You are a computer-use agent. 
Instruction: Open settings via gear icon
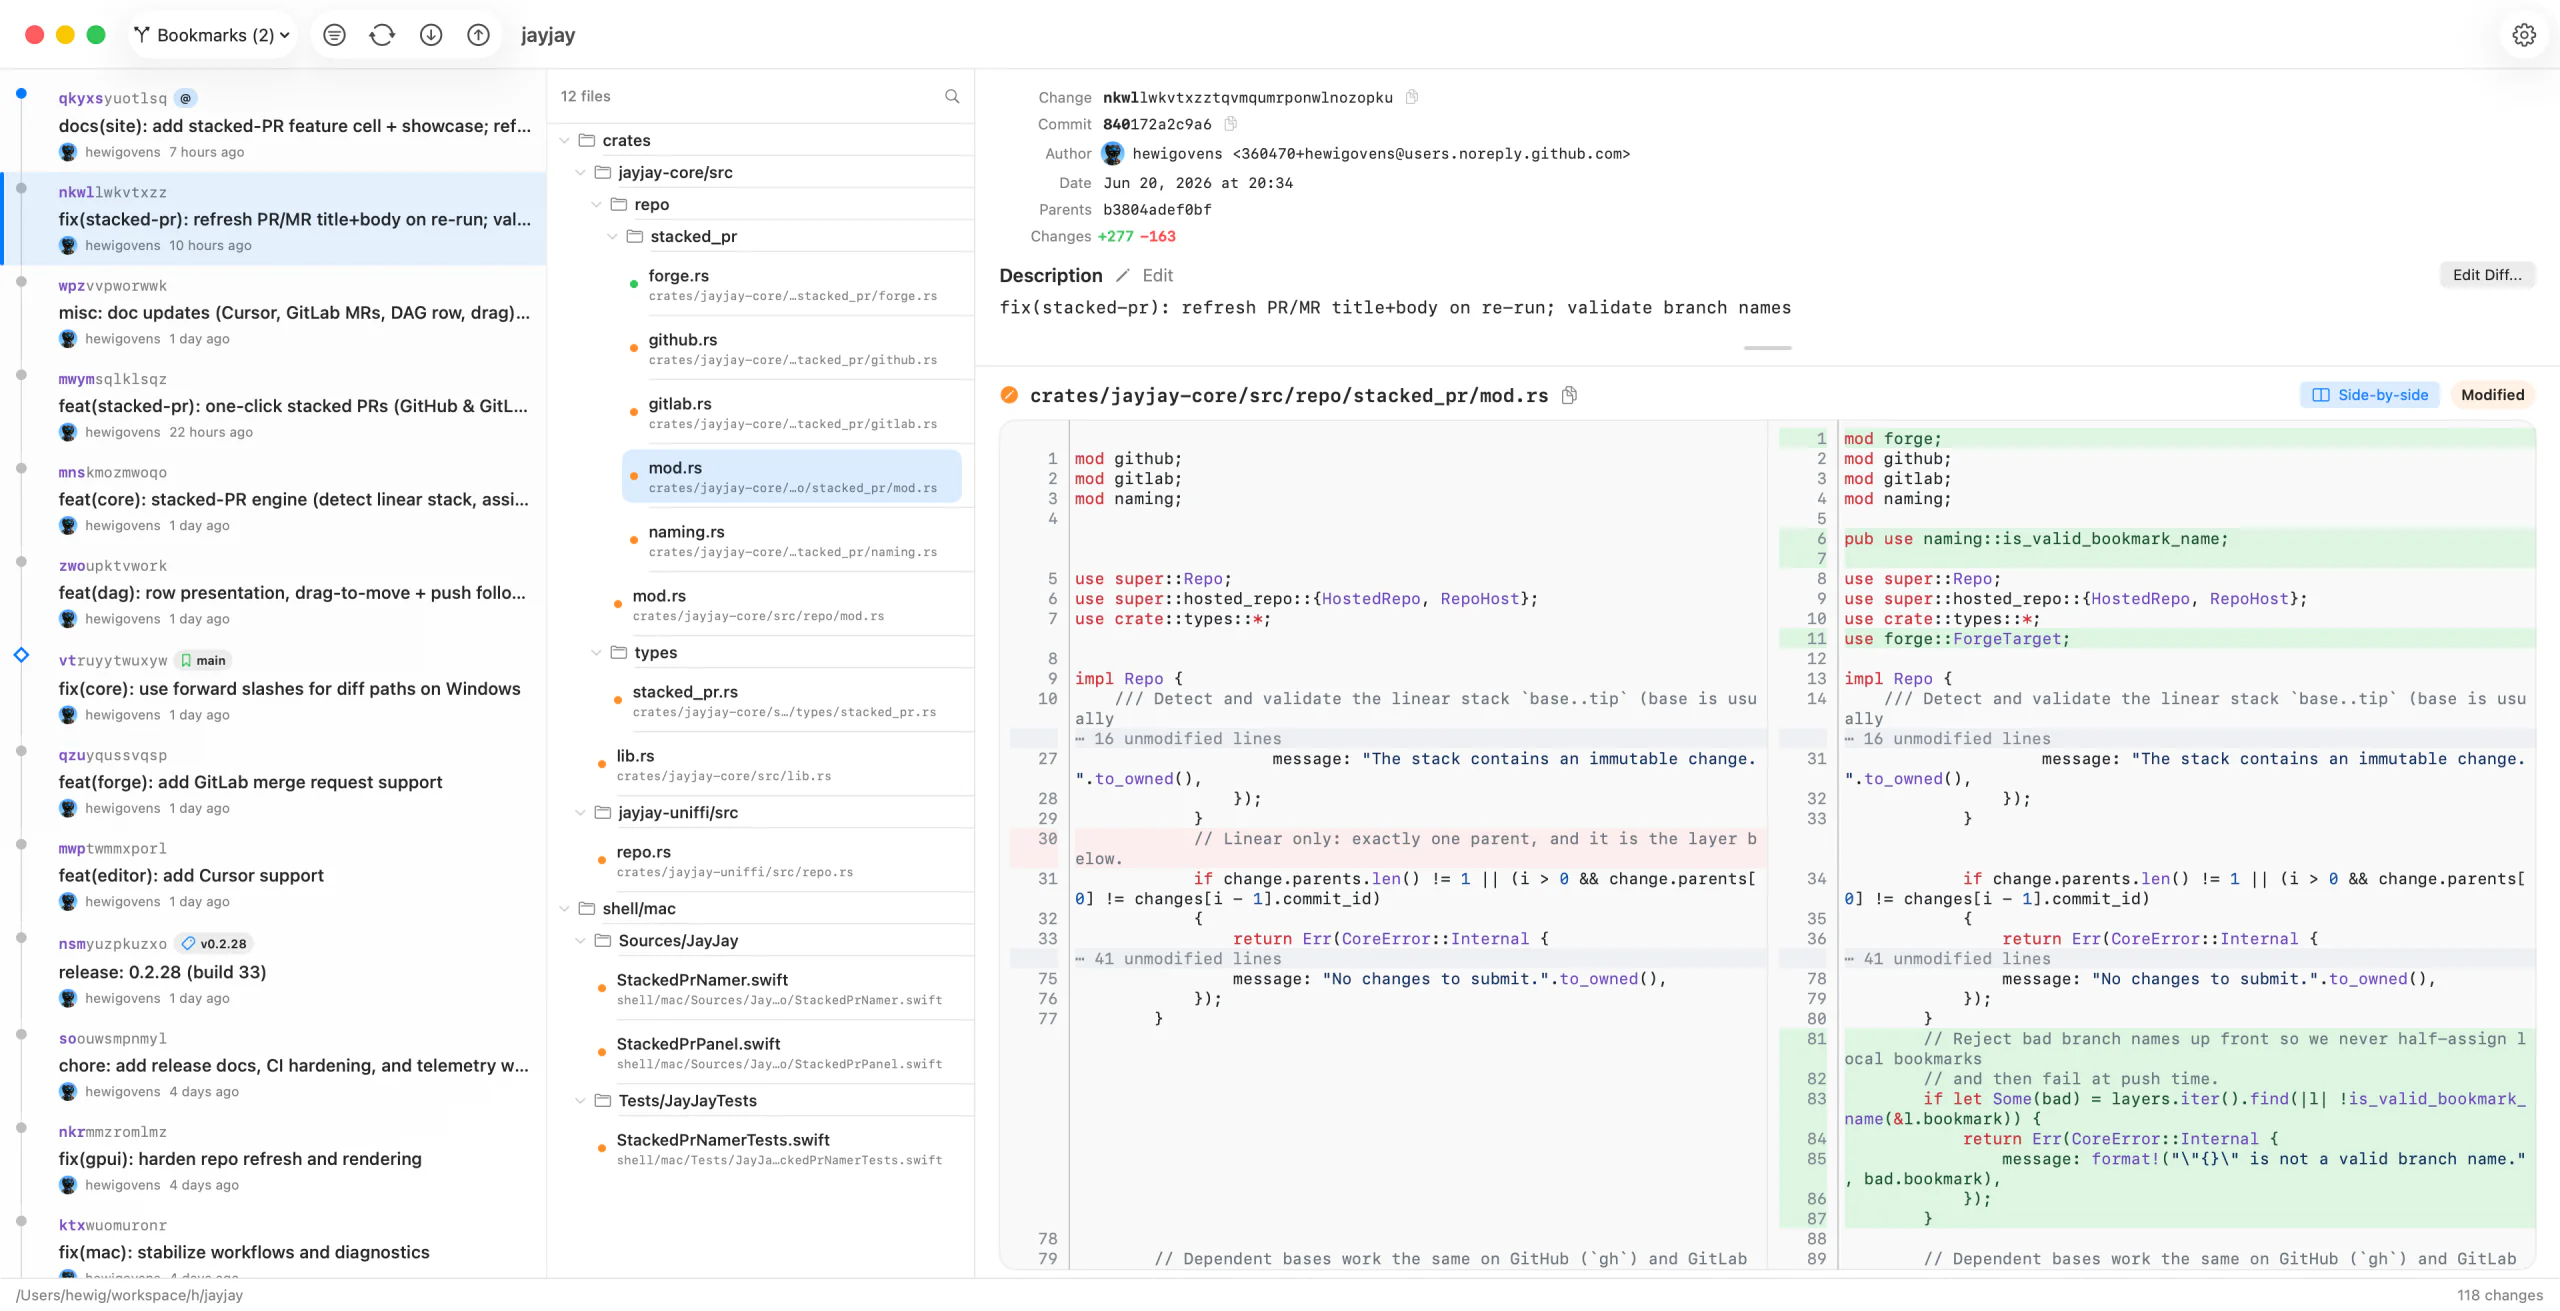click(2524, 35)
